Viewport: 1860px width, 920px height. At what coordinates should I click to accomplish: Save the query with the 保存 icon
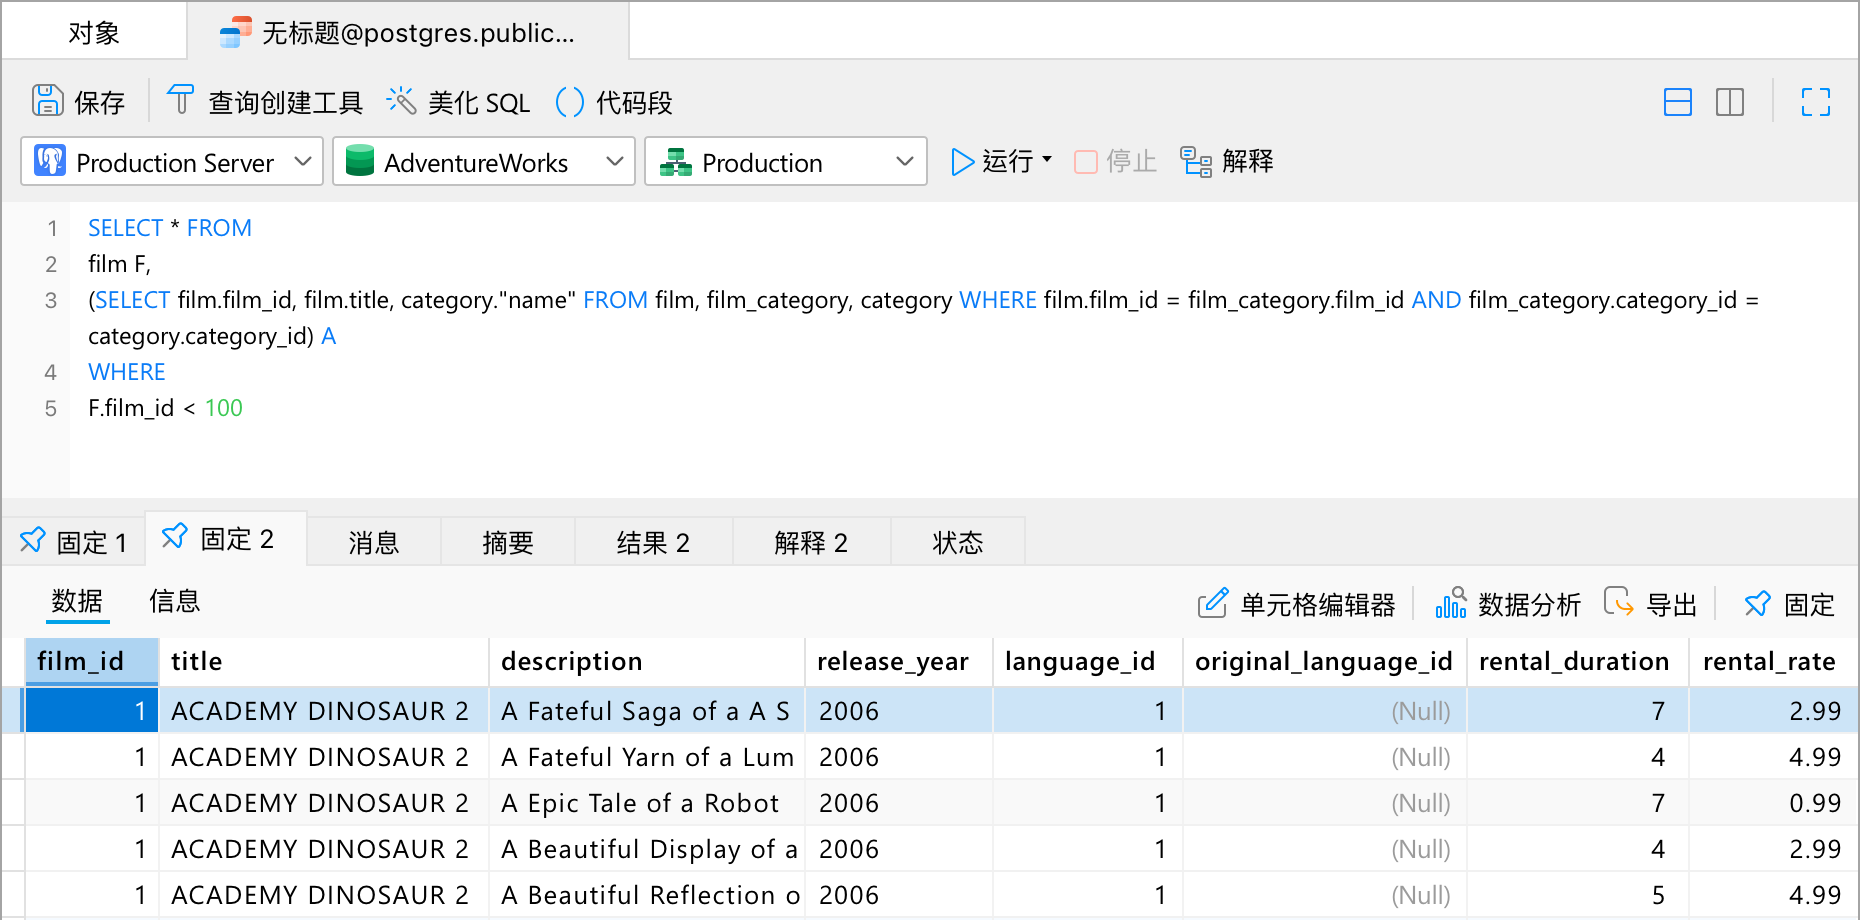click(x=47, y=100)
